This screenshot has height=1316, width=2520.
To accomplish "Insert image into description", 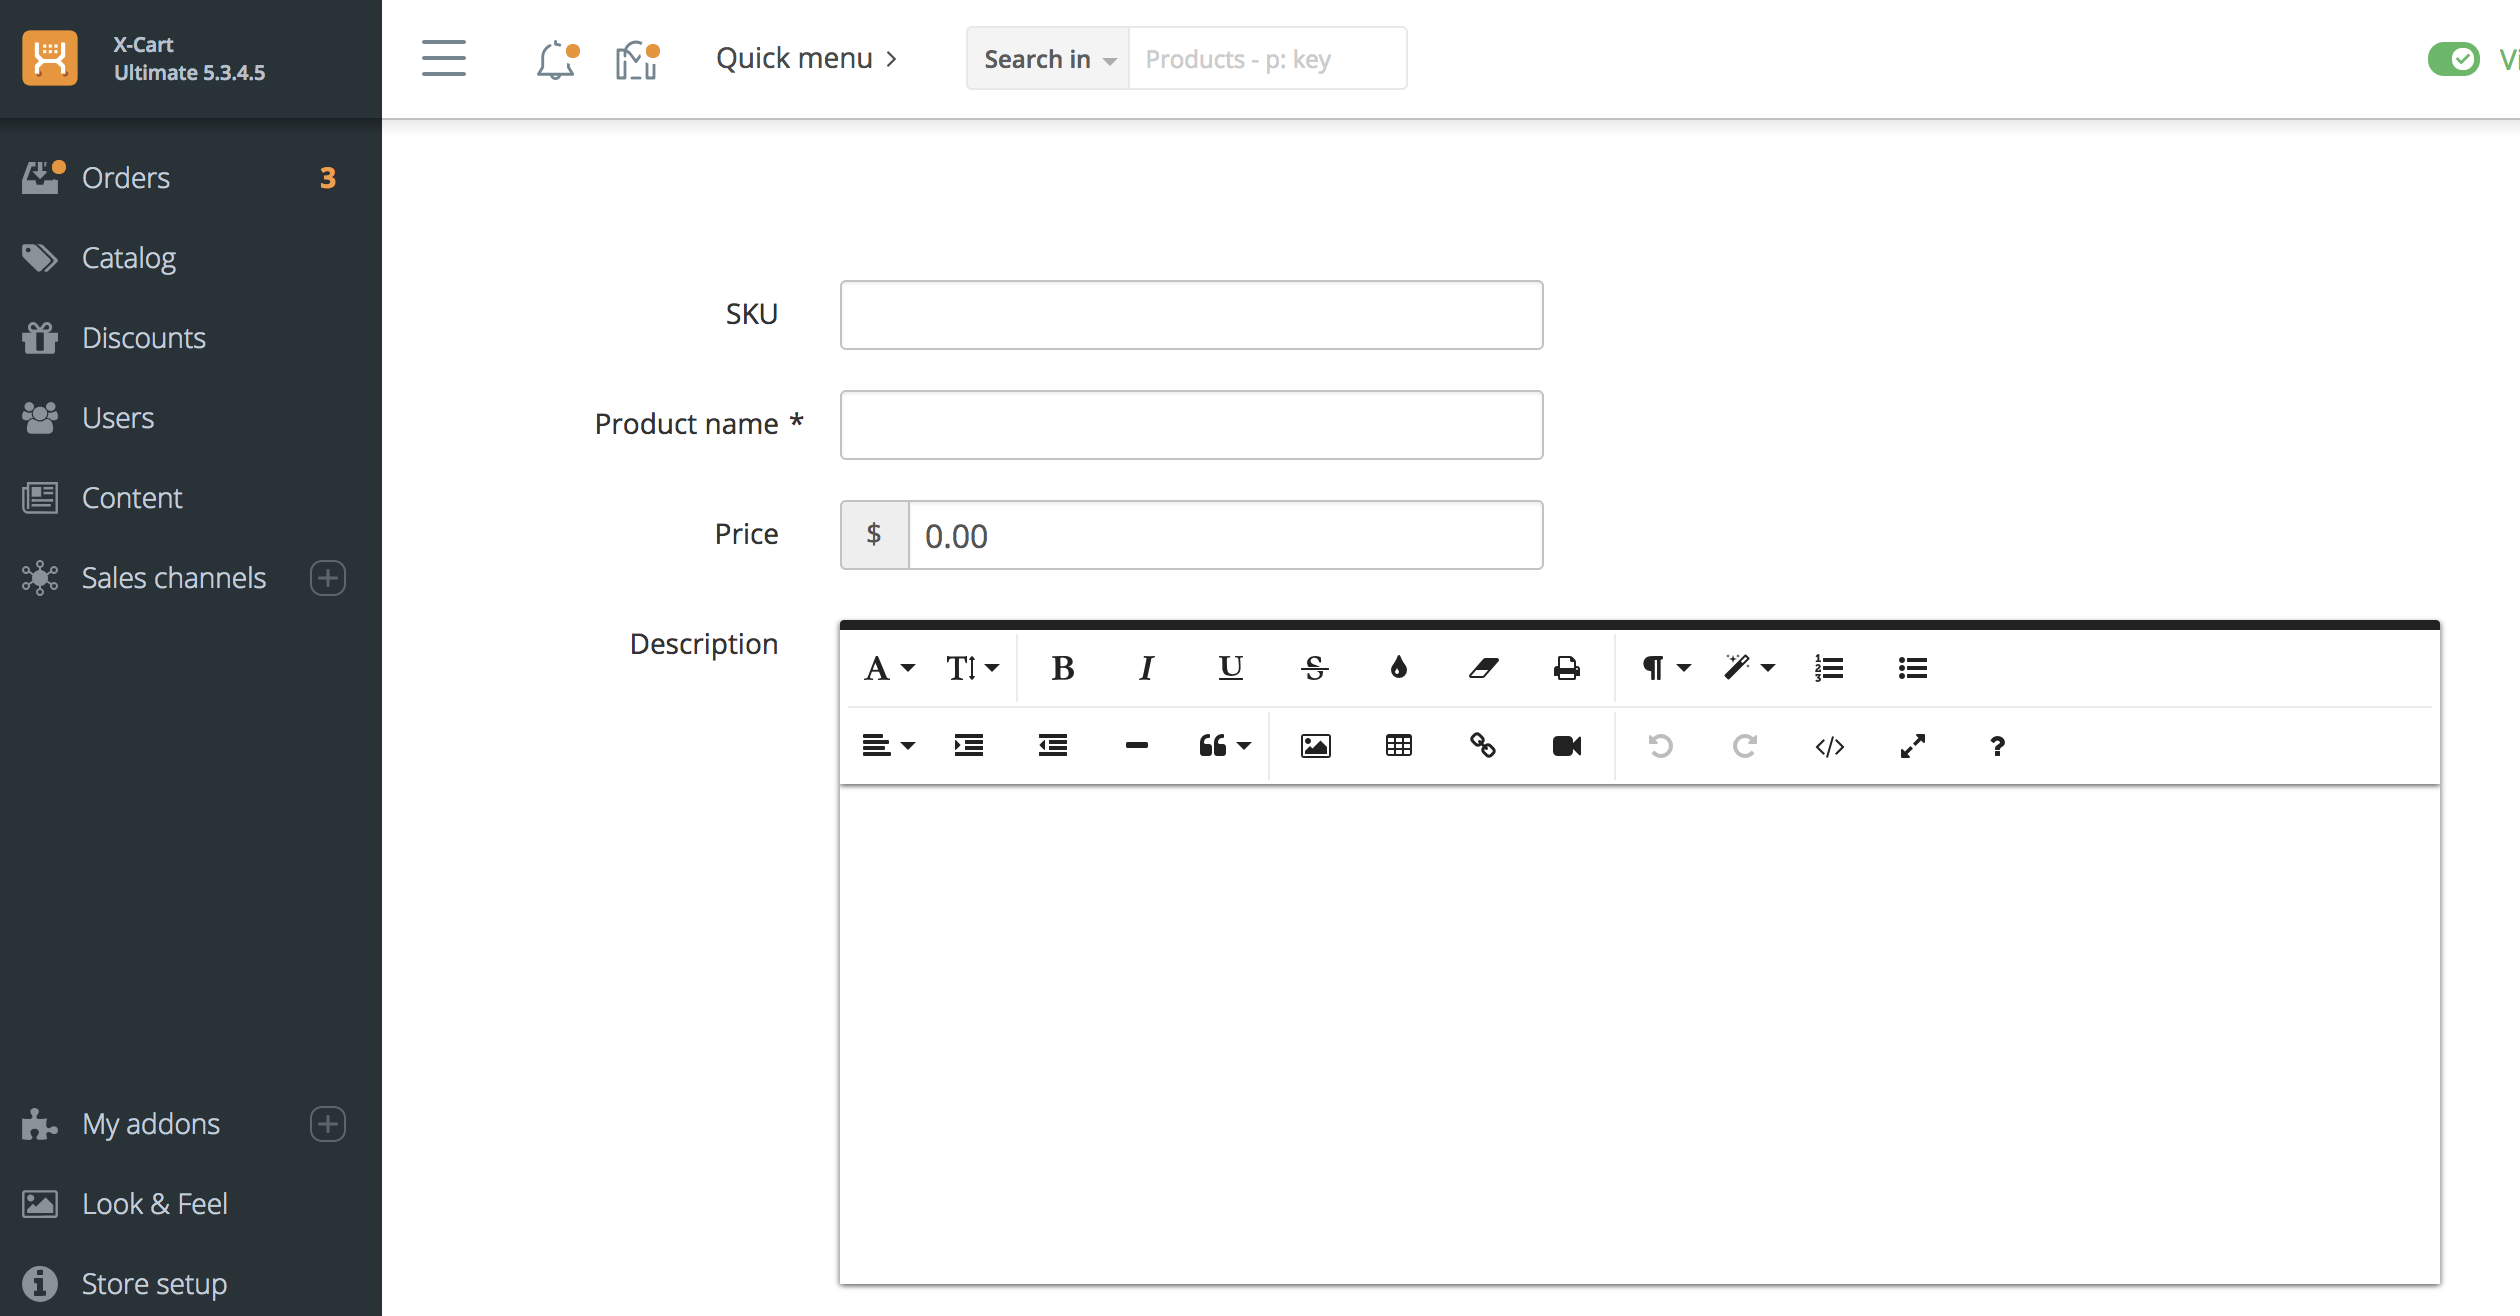I will click(x=1315, y=746).
